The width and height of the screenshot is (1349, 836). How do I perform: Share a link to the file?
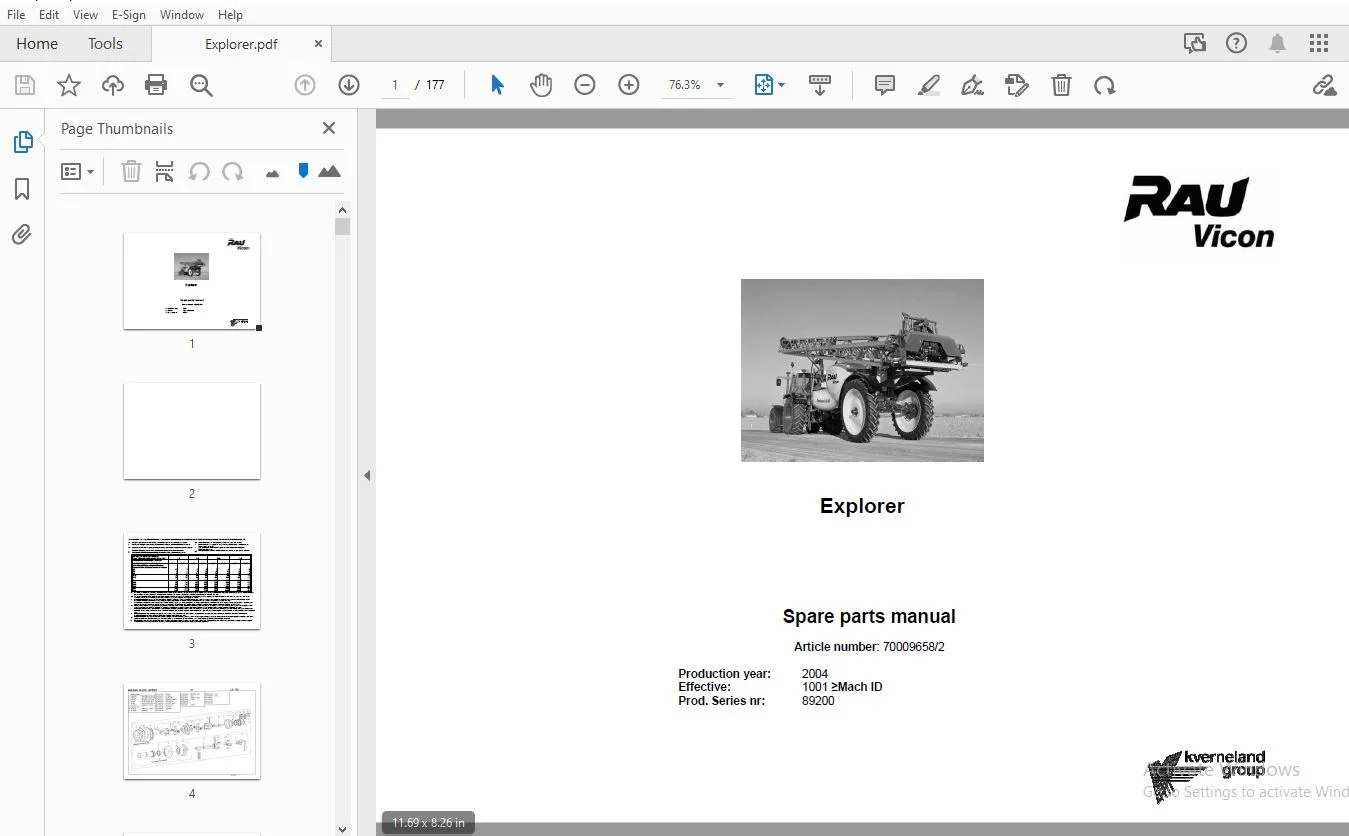coord(1325,85)
